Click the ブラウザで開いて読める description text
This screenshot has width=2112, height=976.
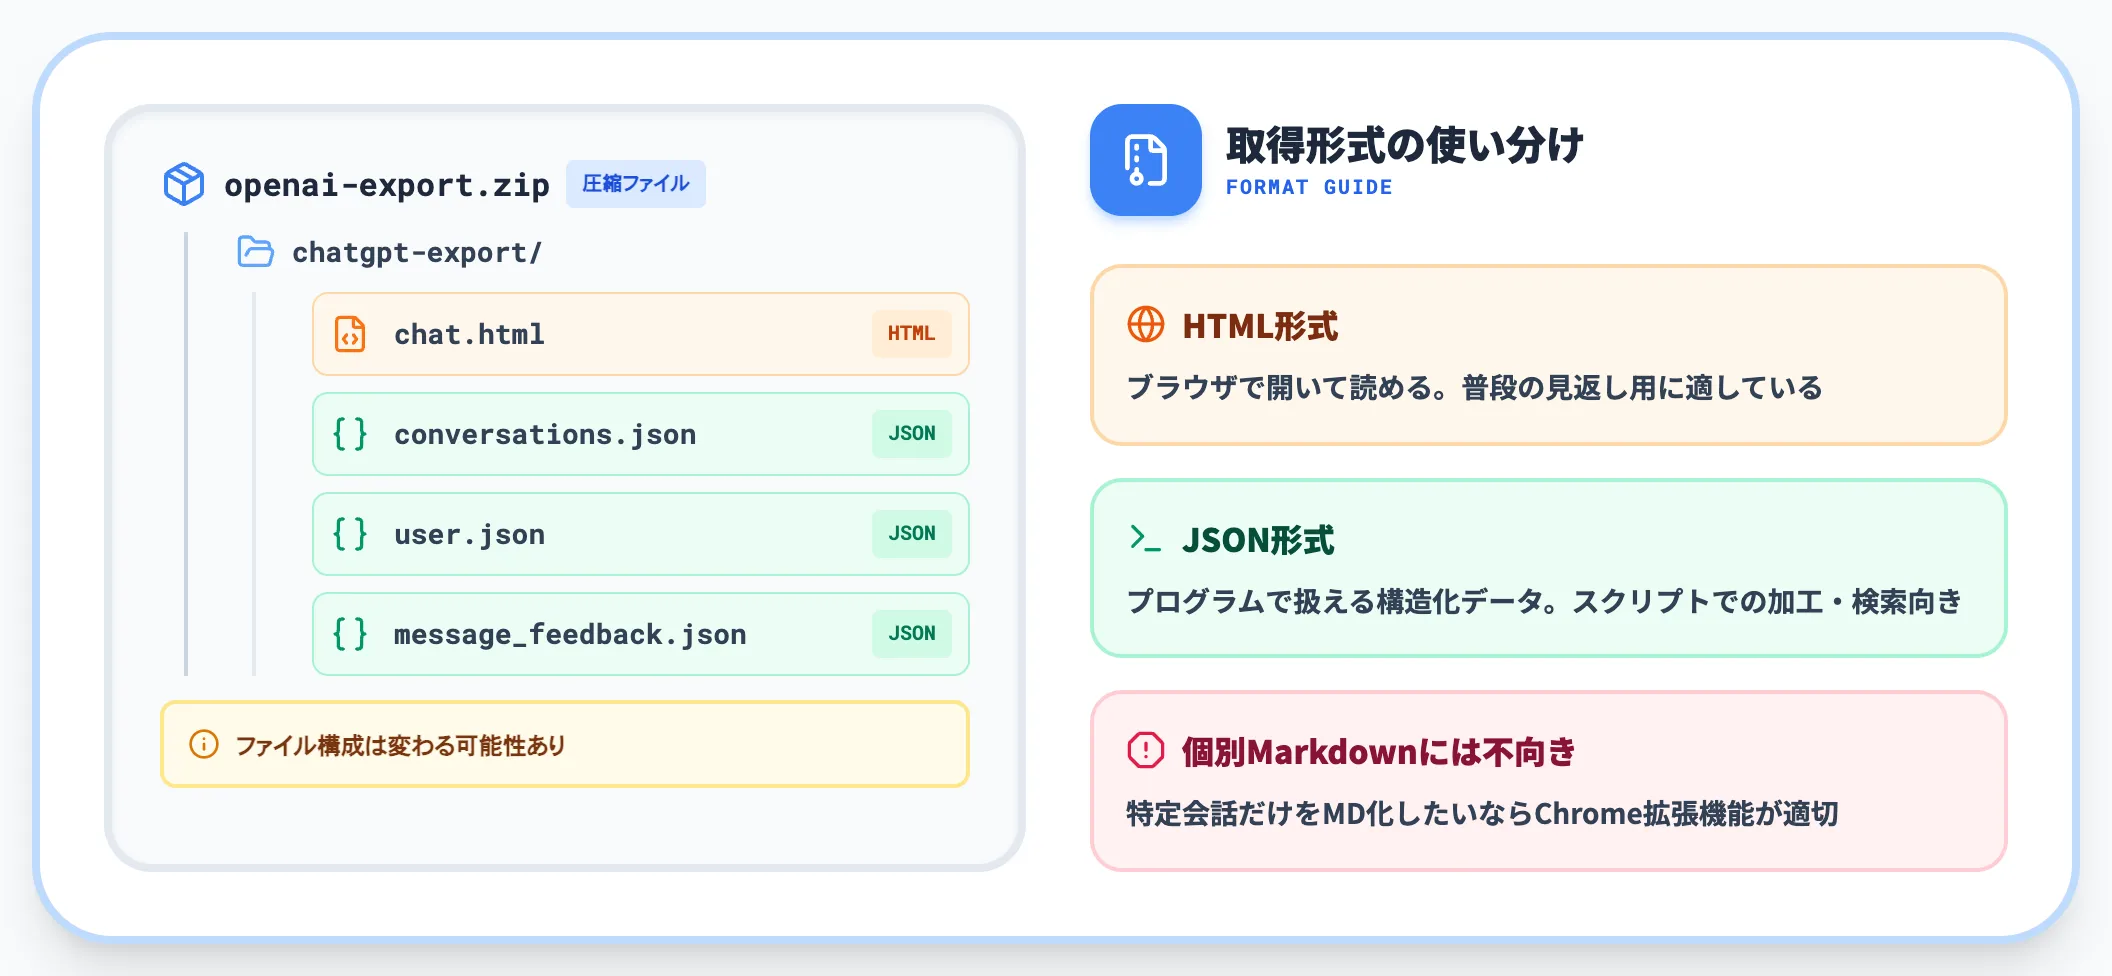pos(1475,388)
